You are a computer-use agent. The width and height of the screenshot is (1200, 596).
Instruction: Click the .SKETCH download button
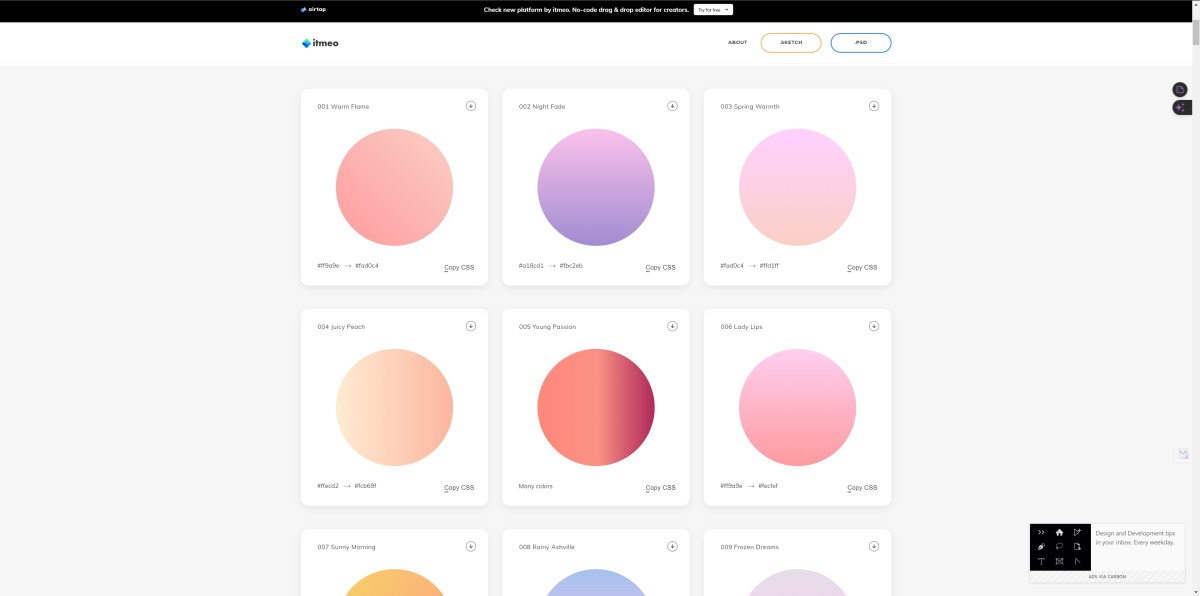click(x=790, y=43)
